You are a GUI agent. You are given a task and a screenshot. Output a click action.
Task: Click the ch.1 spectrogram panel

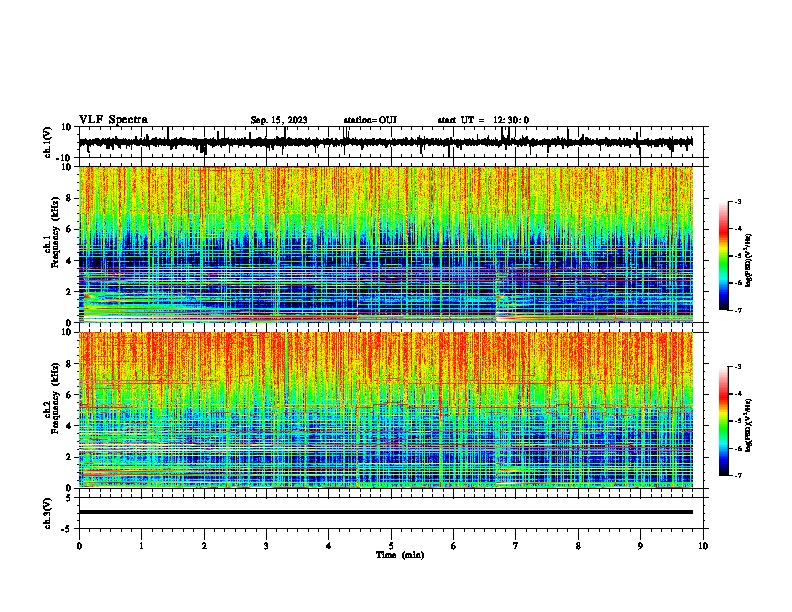[x=385, y=244]
